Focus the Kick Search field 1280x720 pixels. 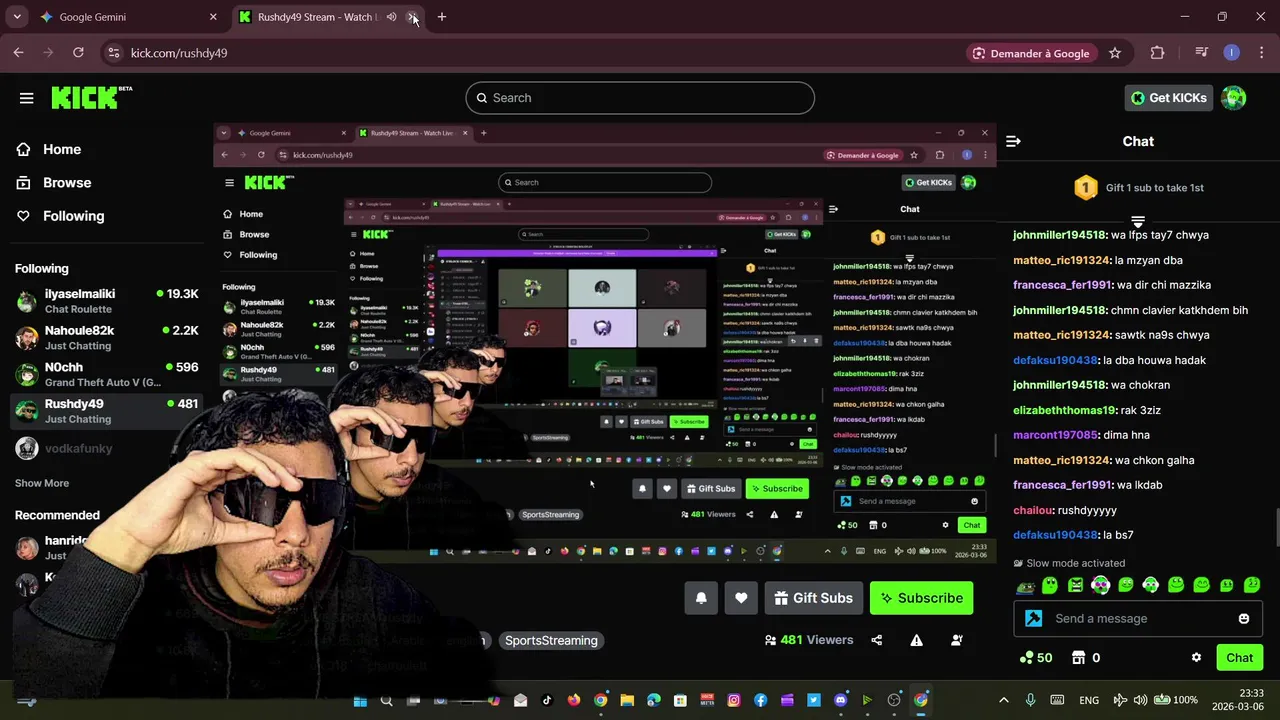[x=640, y=98]
